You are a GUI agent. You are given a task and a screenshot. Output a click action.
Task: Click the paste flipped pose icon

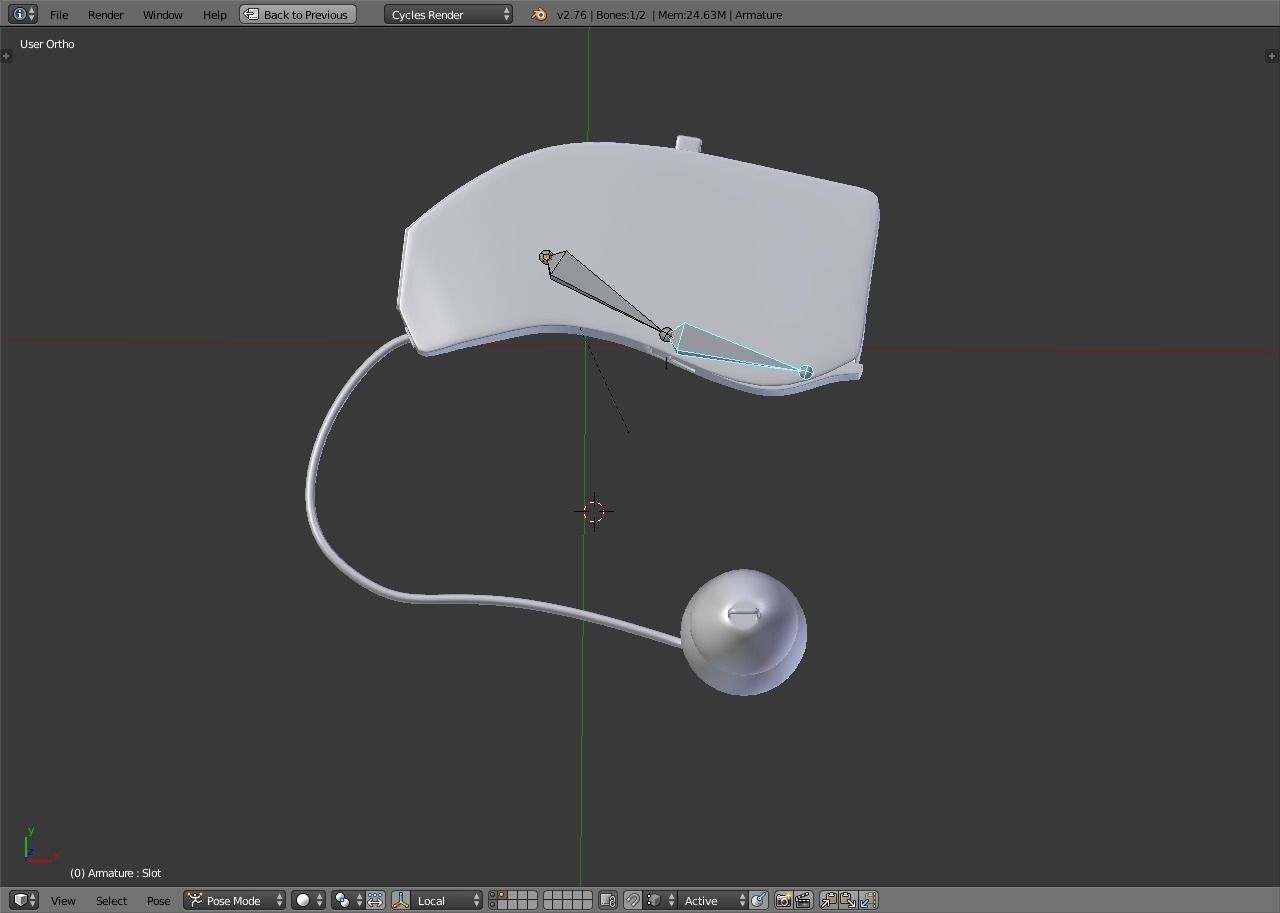[868, 900]
